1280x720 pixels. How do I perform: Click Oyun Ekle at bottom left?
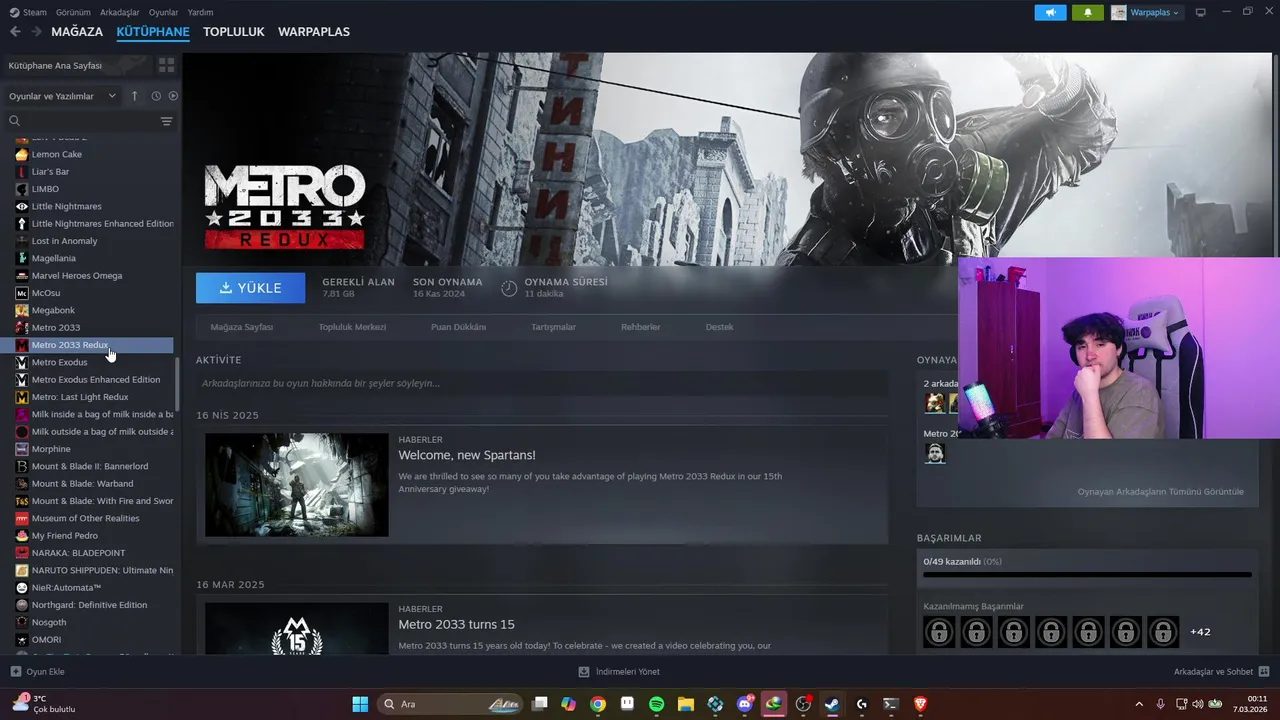point(37,672)
